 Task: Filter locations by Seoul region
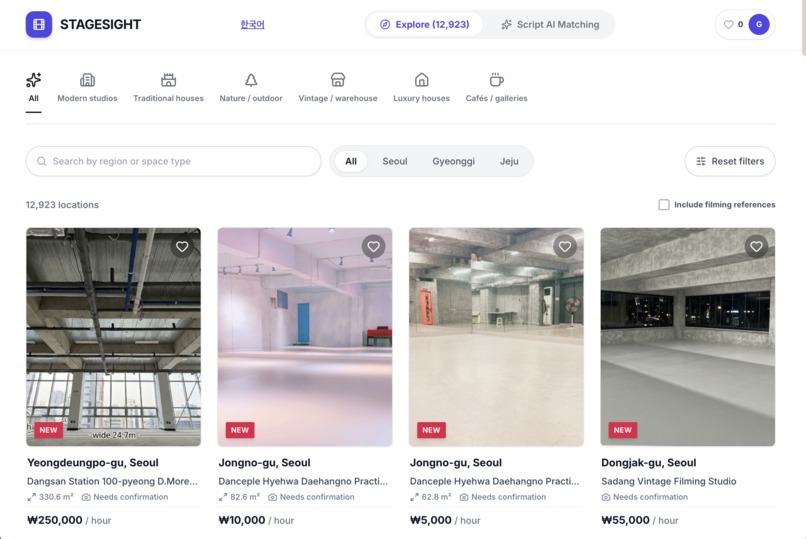(x=395, y=161)
